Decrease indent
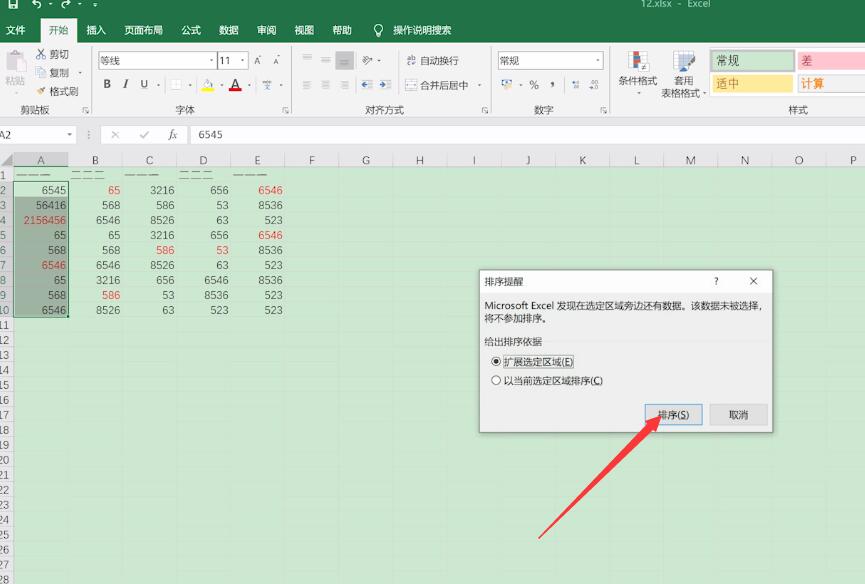The image size is (865, 584). point(366,84)
